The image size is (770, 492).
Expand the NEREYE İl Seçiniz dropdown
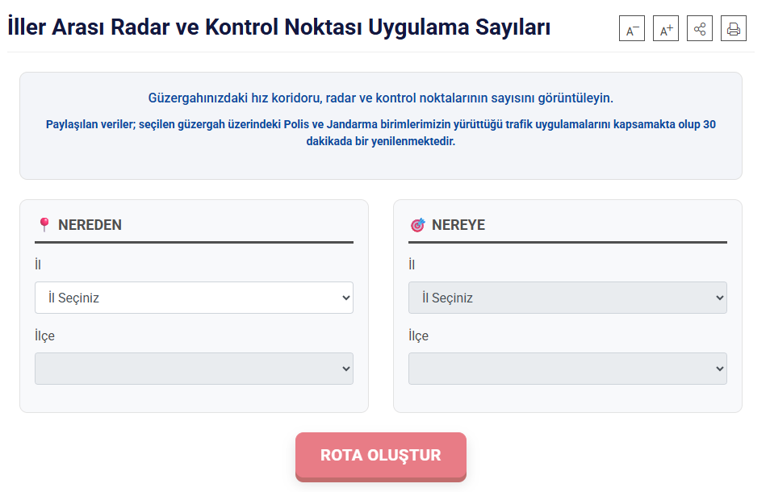567,297
